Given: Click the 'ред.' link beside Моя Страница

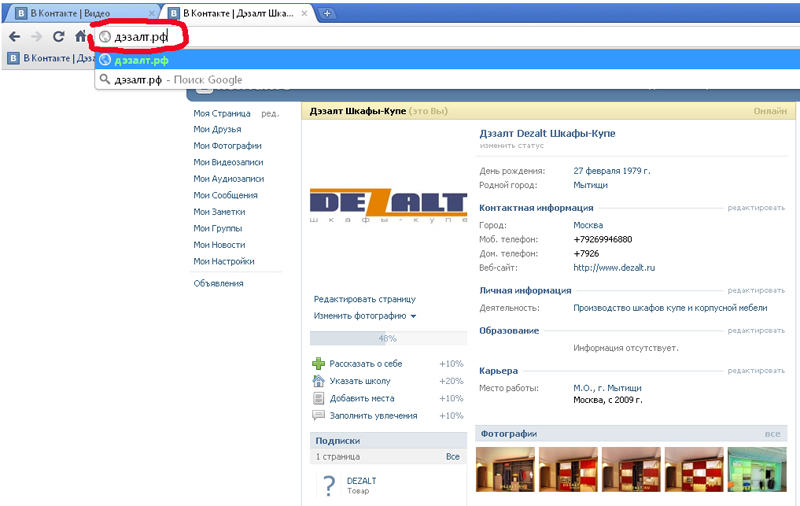Looking at the screenshot, I should click(270, 114).
